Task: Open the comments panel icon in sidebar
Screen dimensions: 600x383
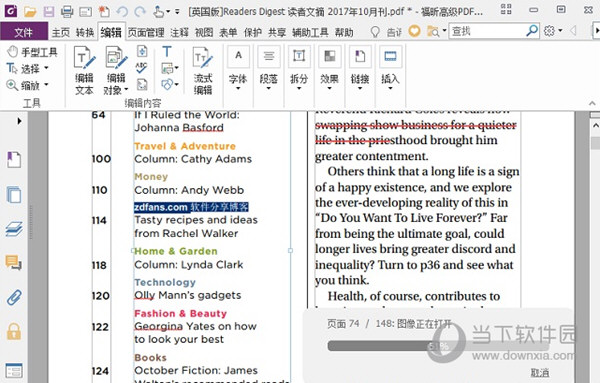Action: click(x=14, y=263)
